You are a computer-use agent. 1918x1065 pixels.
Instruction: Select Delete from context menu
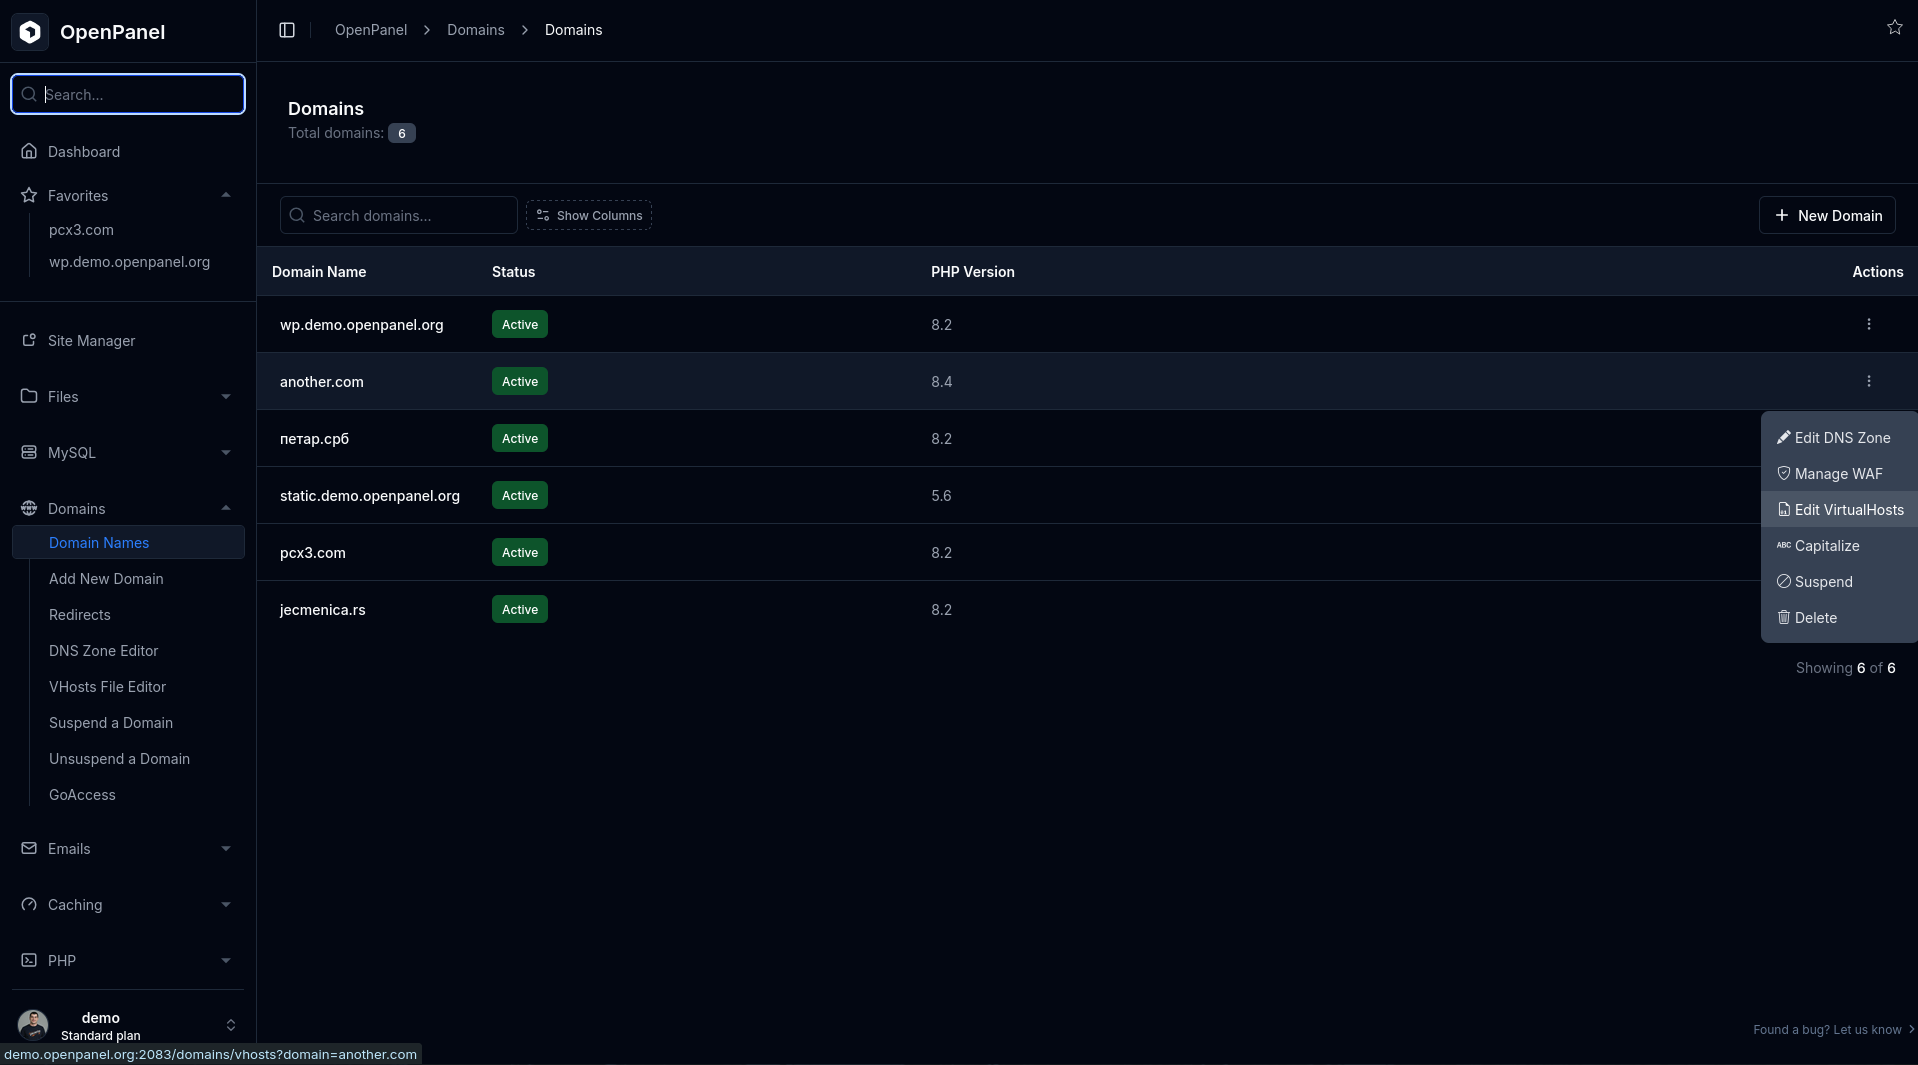tap(1838, 618)
